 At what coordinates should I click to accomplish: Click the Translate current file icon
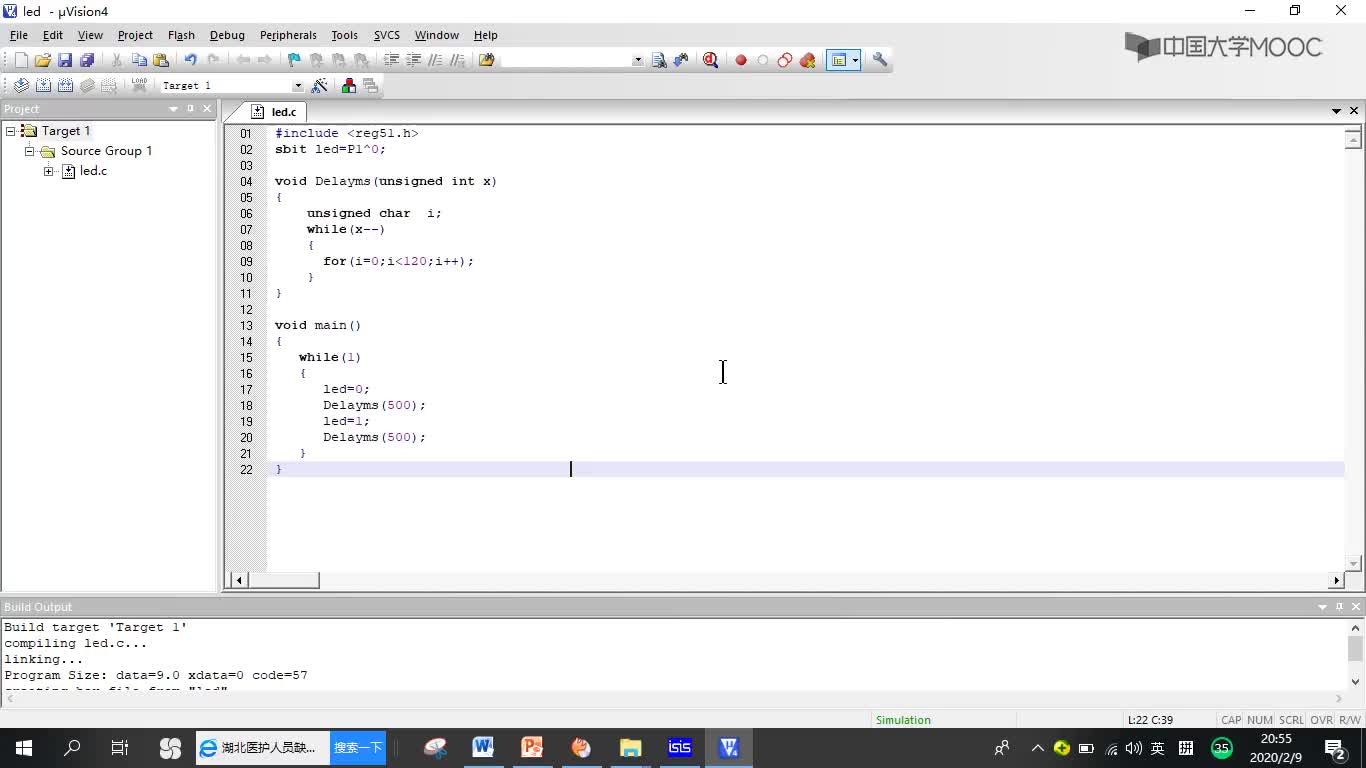21,86
